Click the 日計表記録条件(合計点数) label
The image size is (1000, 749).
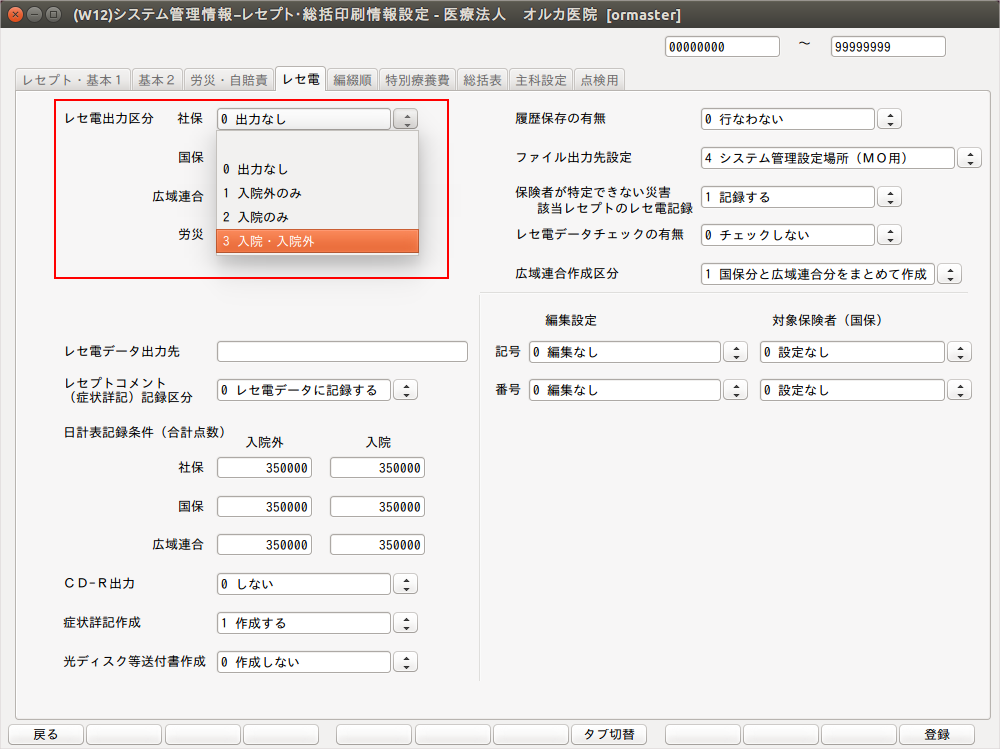click(145, 433)
